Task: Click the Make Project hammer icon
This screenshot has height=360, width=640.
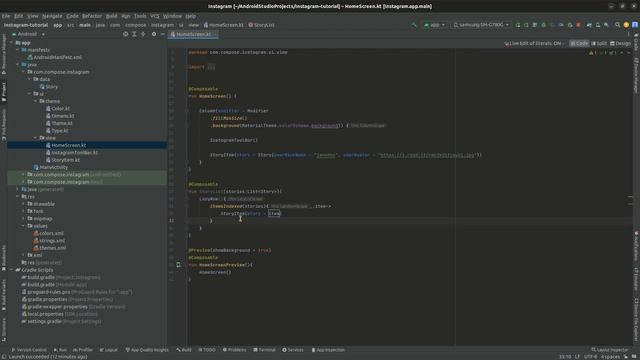Action: click(414, 25)
